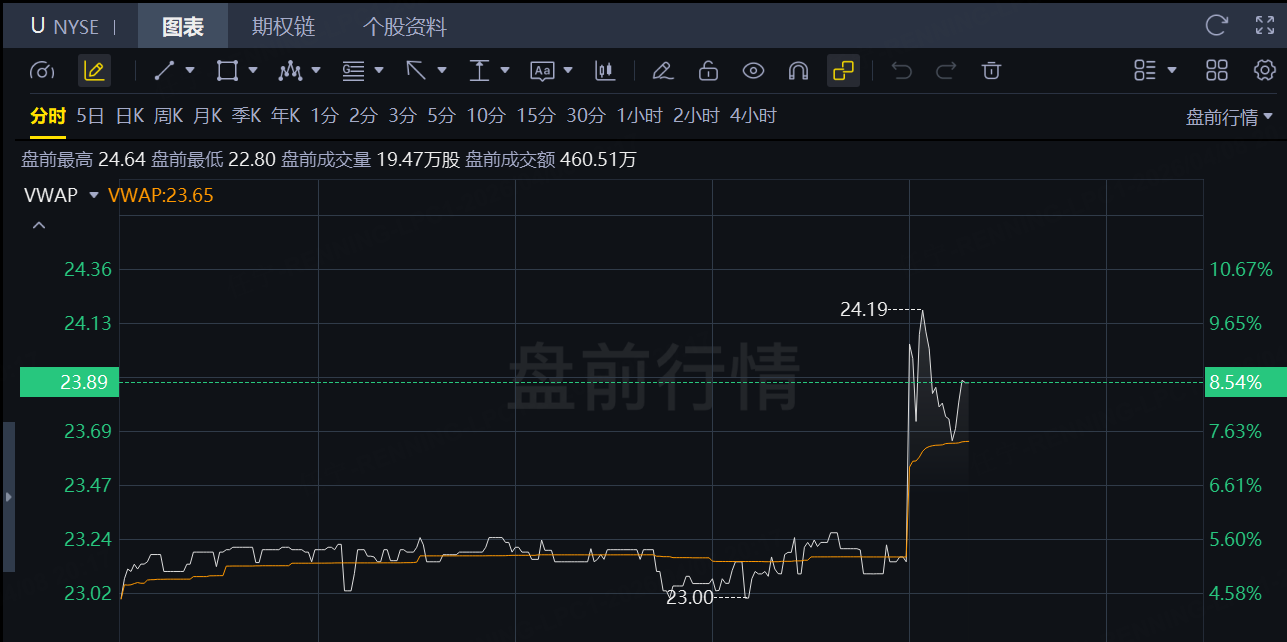Open the 盘前行情 session dropdown
The height and width of the screenshot is (642, 1287).
(x=1230, y=117)
